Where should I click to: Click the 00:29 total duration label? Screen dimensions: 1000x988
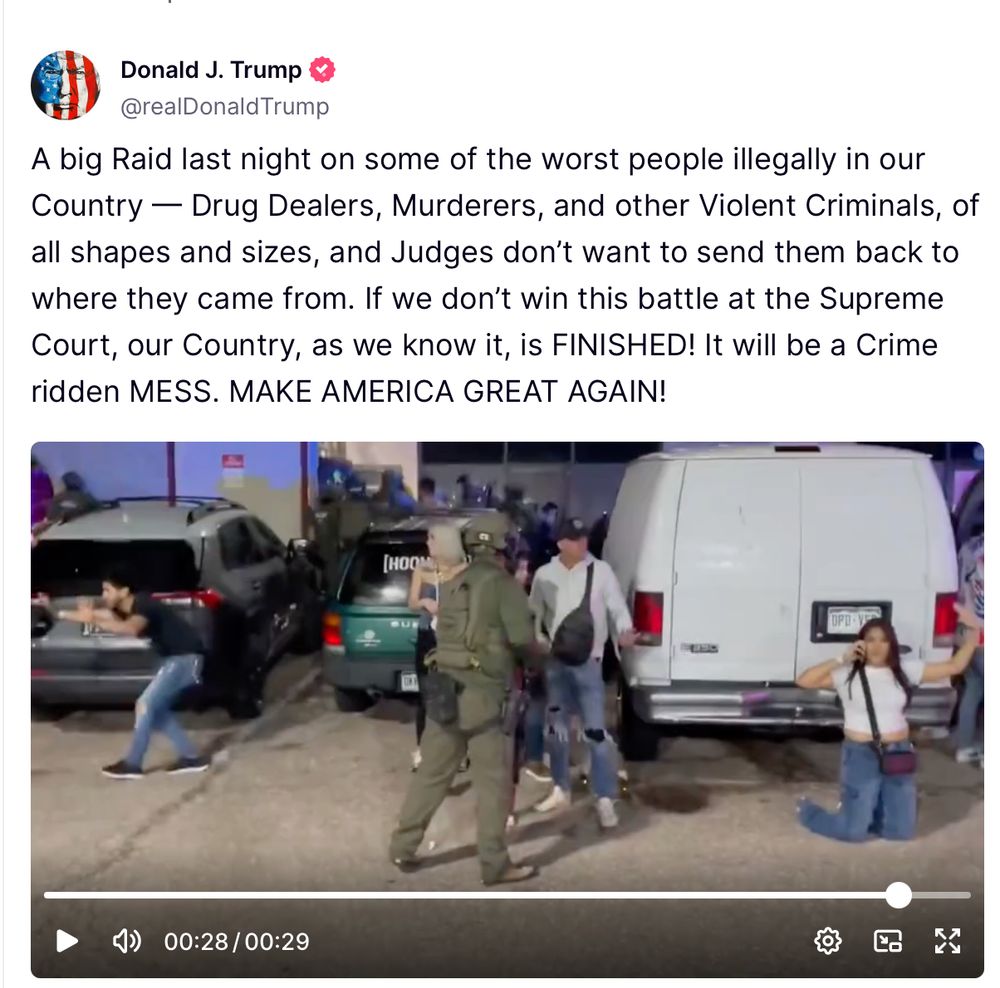tap(277, 941)
